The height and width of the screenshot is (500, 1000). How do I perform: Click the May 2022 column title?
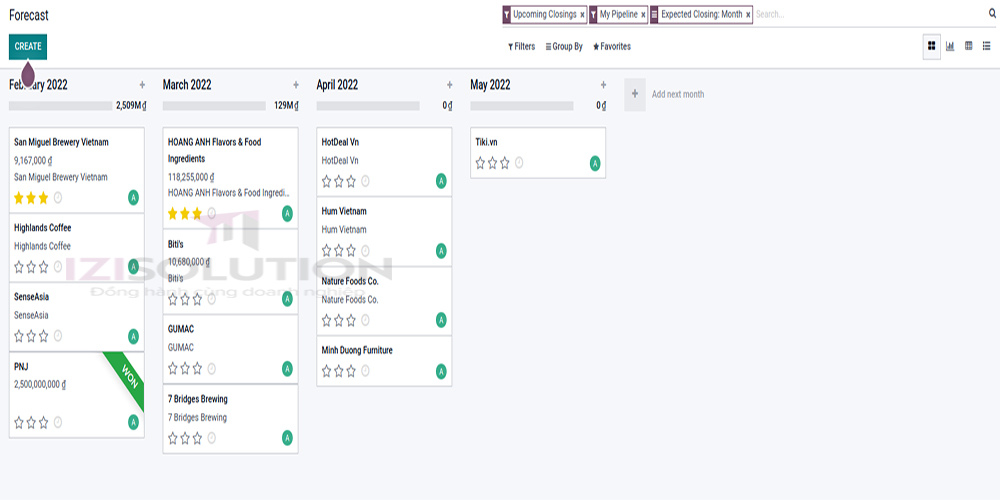(490, 85)
